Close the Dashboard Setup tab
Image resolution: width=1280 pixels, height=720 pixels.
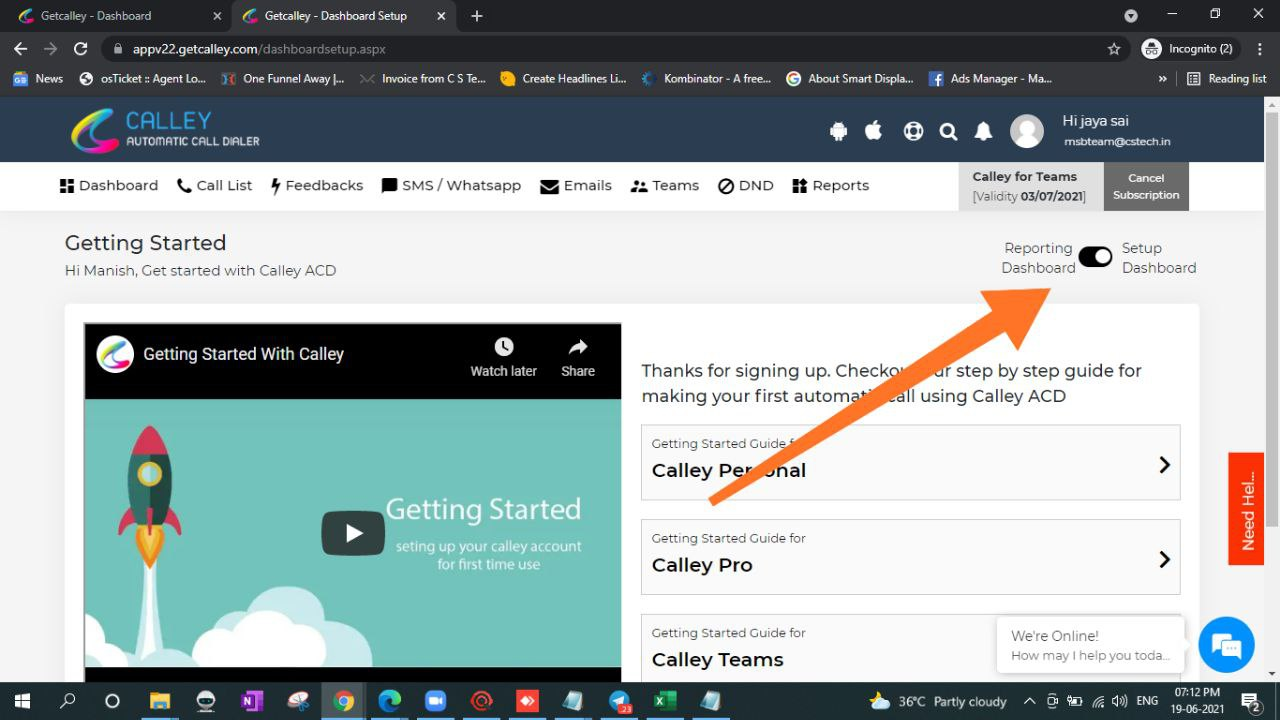[439, 16]
